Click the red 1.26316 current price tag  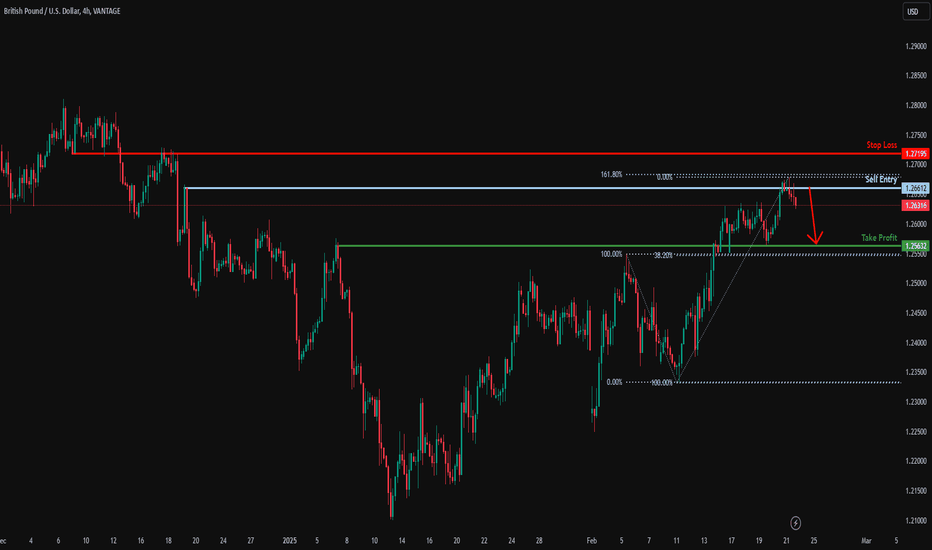click(x=915, y=206)
